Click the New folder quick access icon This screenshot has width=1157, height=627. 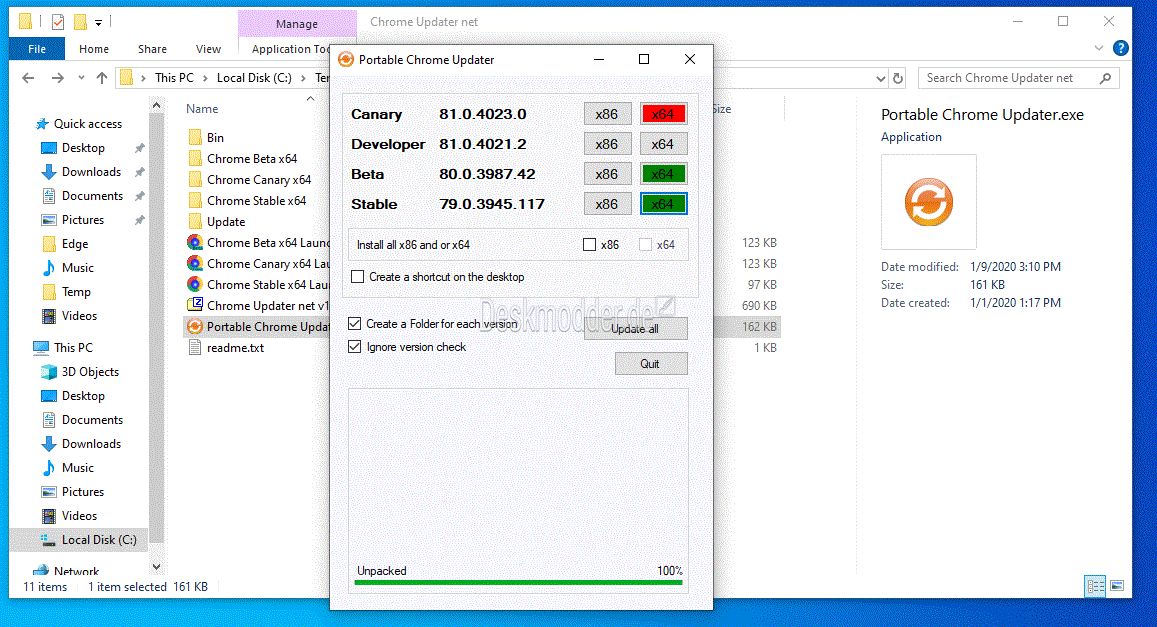(80, 22)
